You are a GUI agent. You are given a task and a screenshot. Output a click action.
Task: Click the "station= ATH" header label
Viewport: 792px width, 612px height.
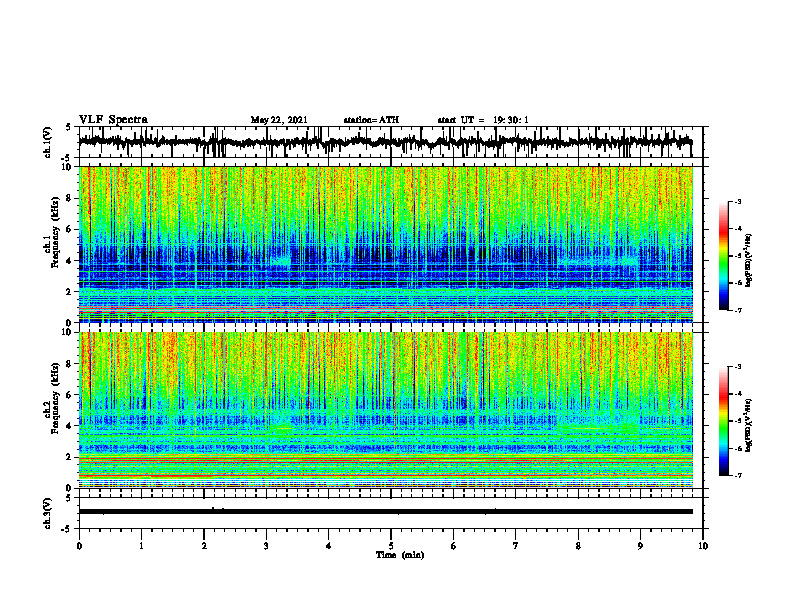371,120
